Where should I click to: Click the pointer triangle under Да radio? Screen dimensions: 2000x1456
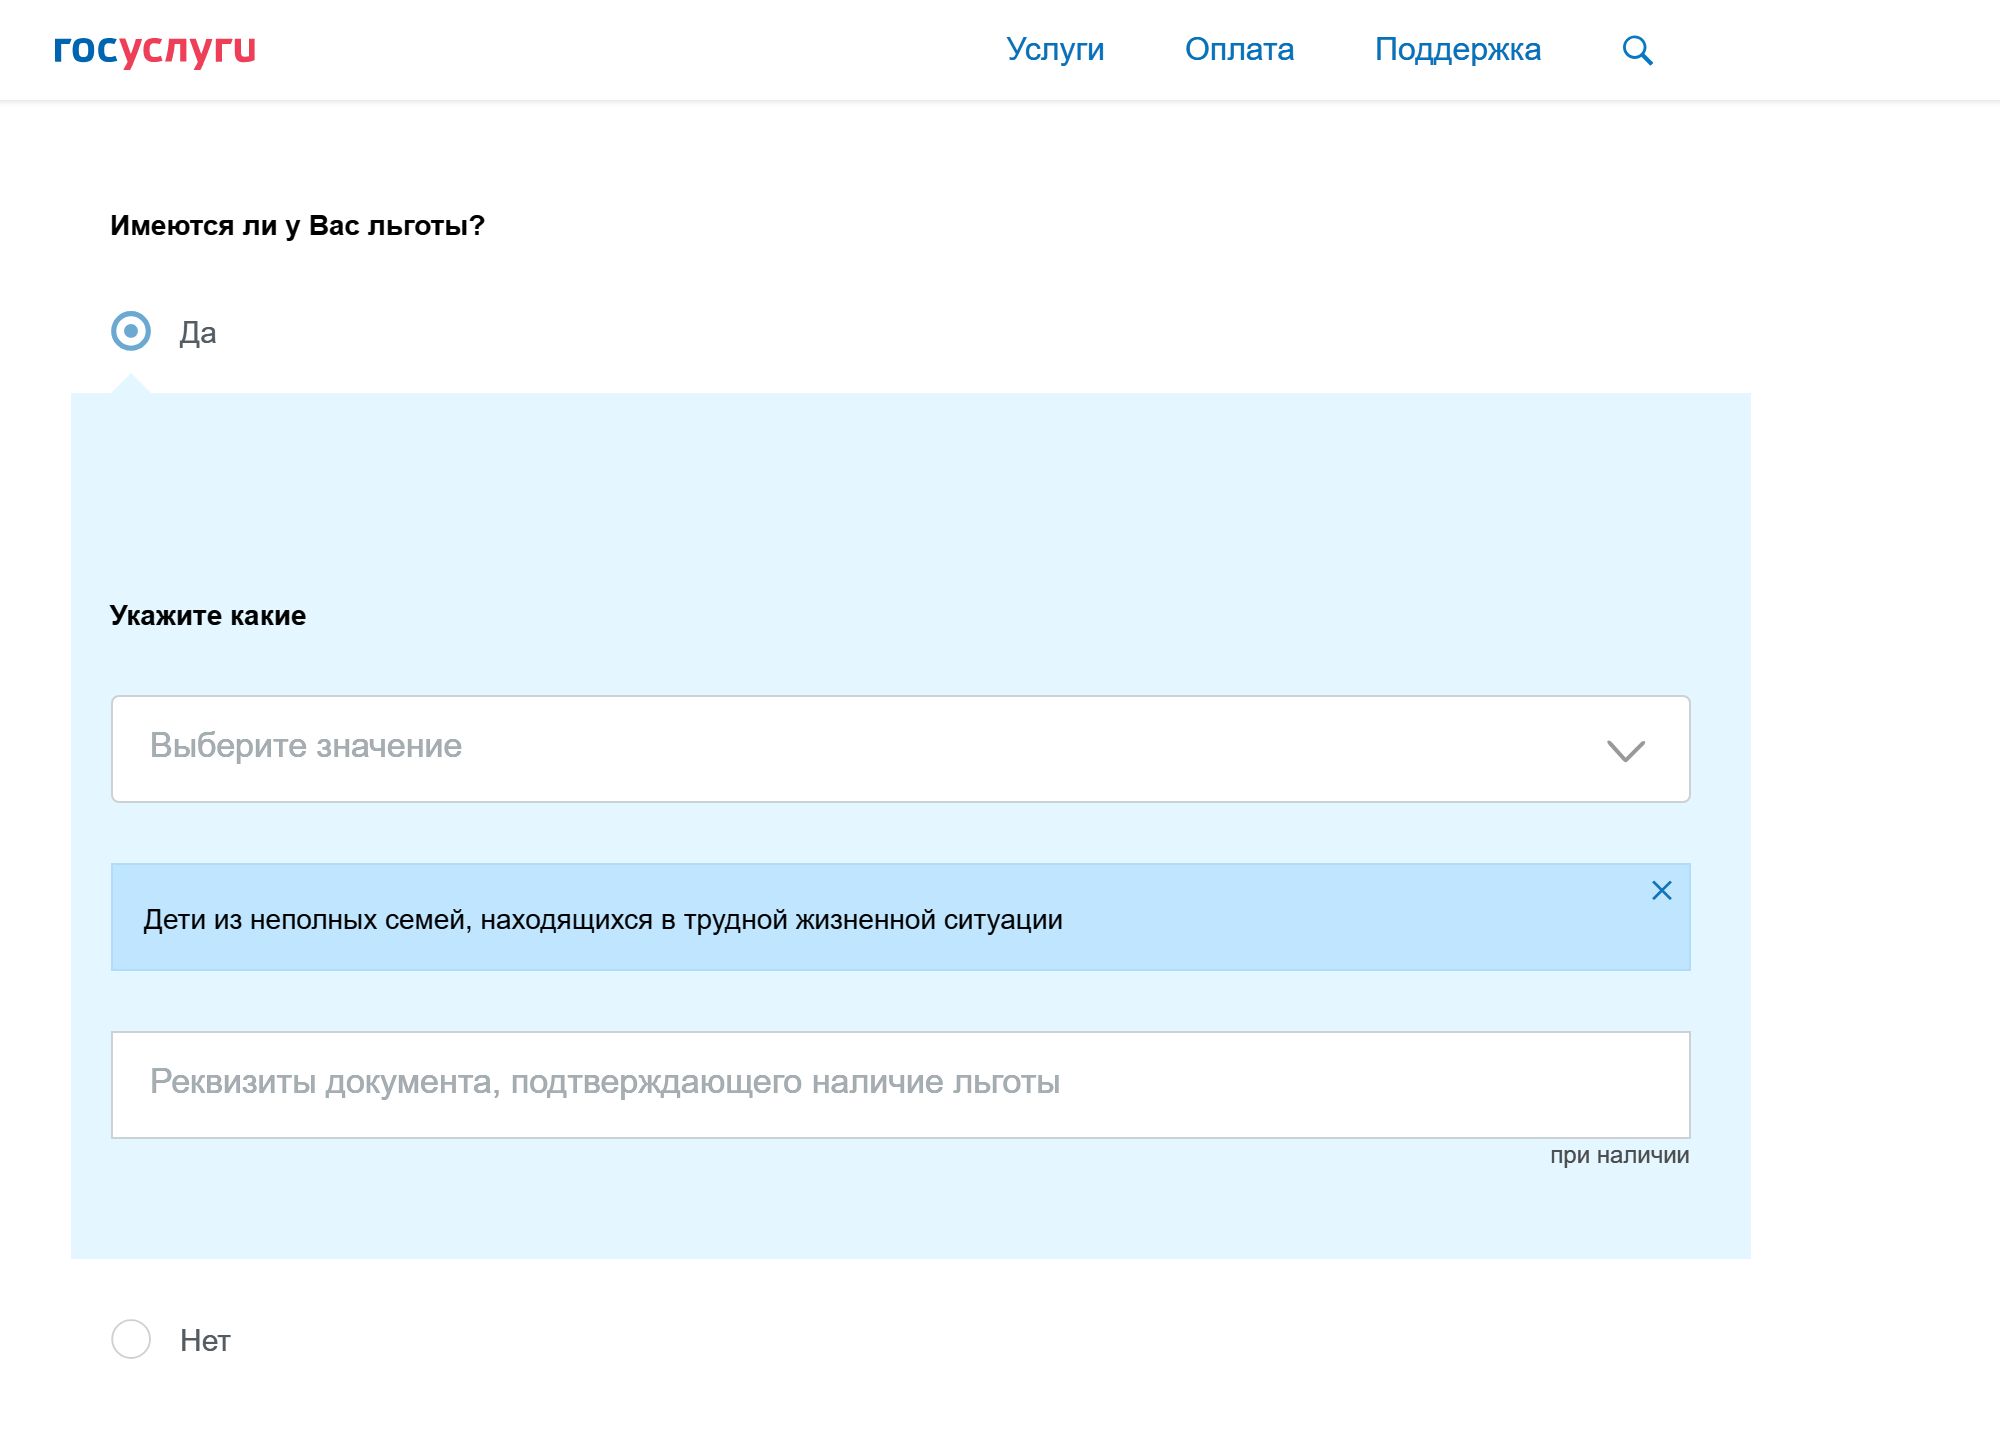coord(131,384)
